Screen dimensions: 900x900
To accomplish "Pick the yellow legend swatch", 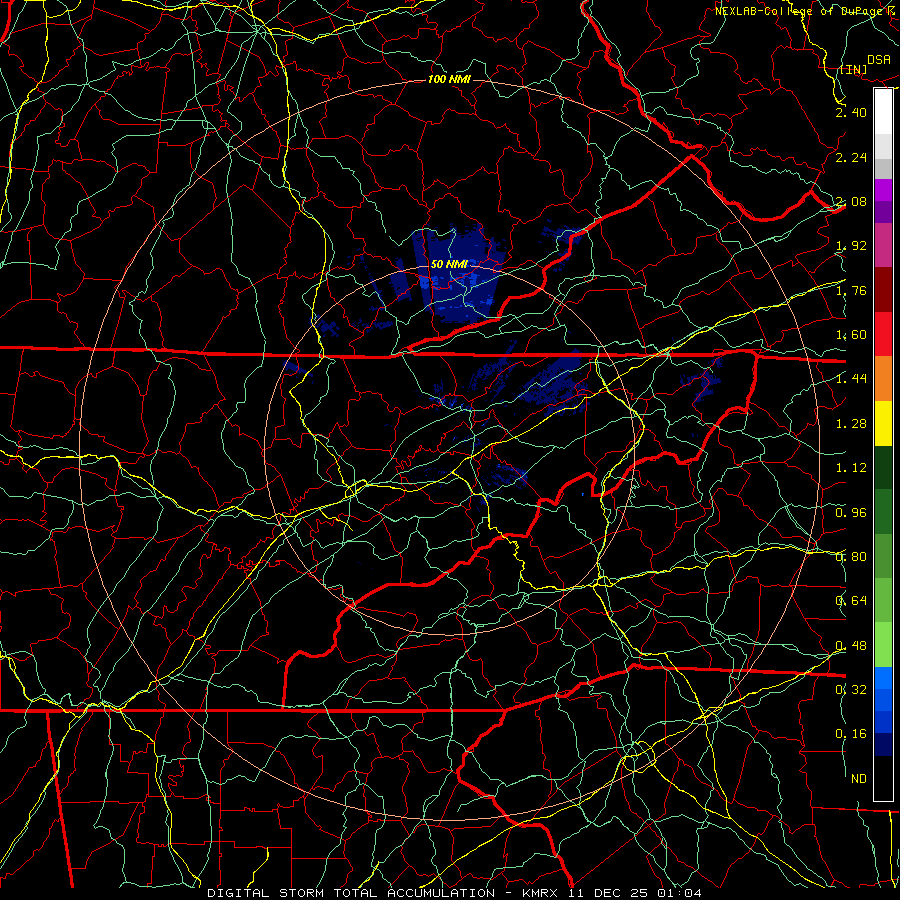I will 883,423.
